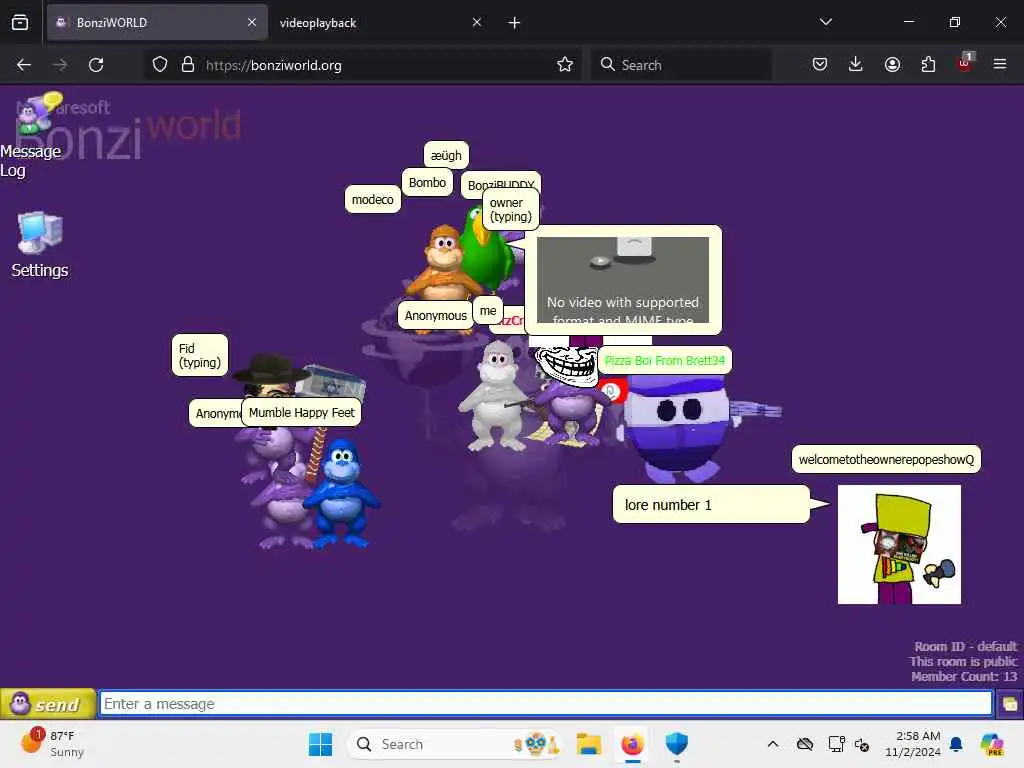Close the BonziWORLD tab
The width and height of the screenshot is (1024, 768).
[252, 22]
